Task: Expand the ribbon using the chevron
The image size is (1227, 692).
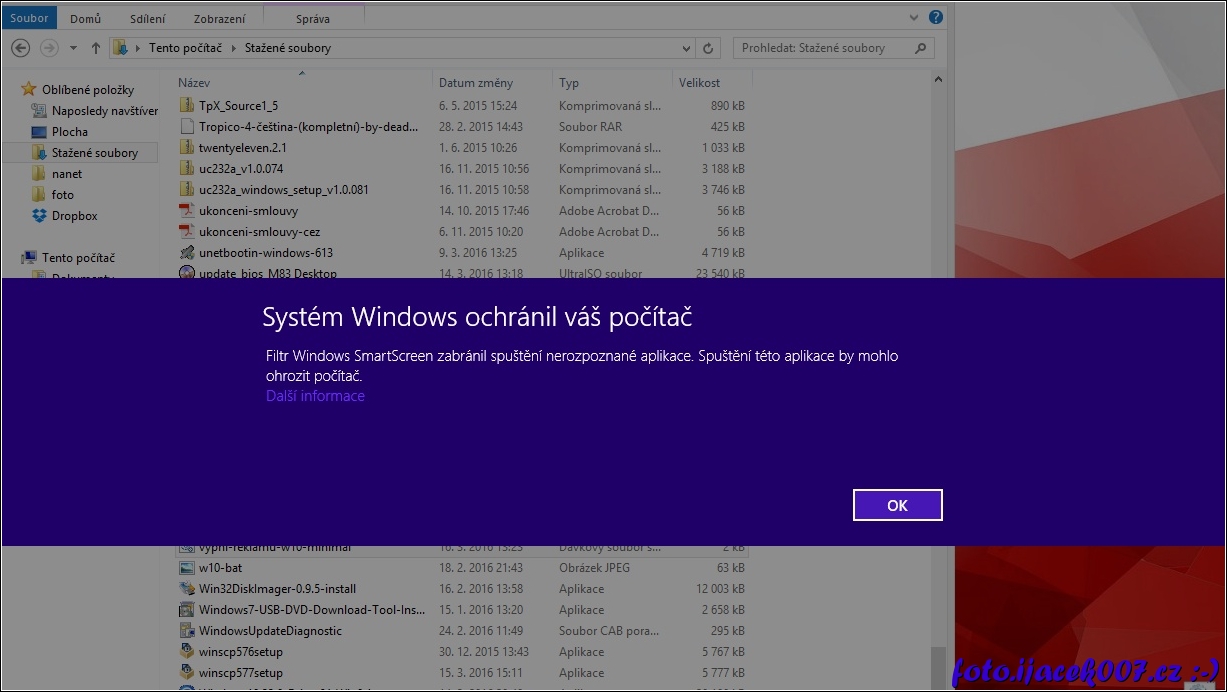Action: [x=915, y=18]
